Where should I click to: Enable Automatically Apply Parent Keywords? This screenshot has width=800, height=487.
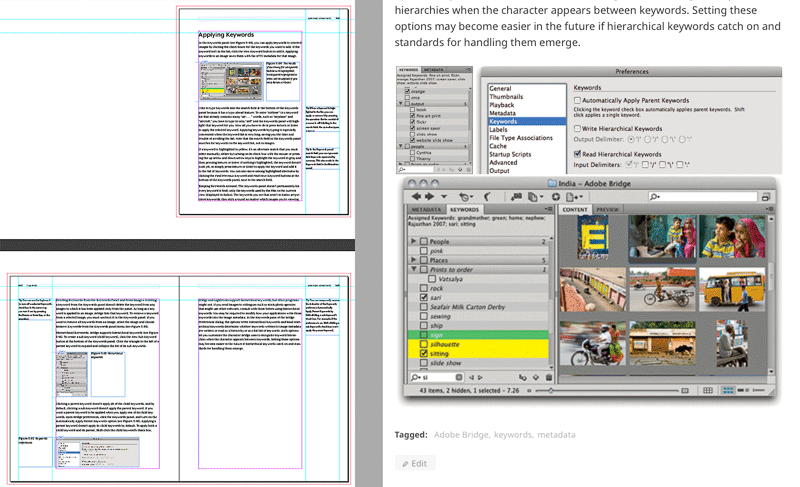[x=577, y=100]
